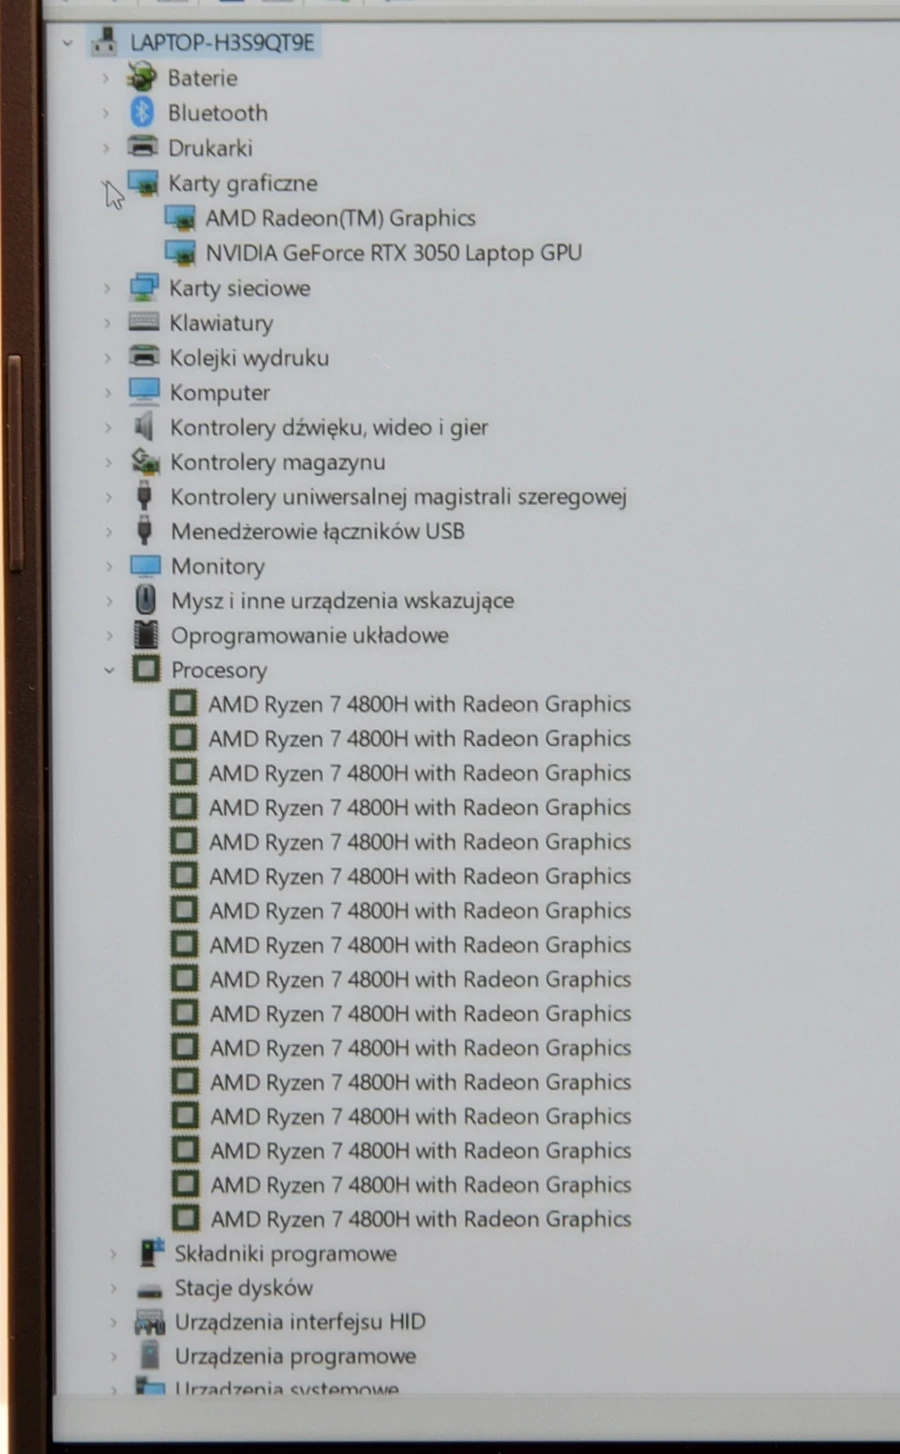Select the first AMD Ryzen 7 4800H entry
Viewport: 900px width, 1454px height.
coord(419,704)
